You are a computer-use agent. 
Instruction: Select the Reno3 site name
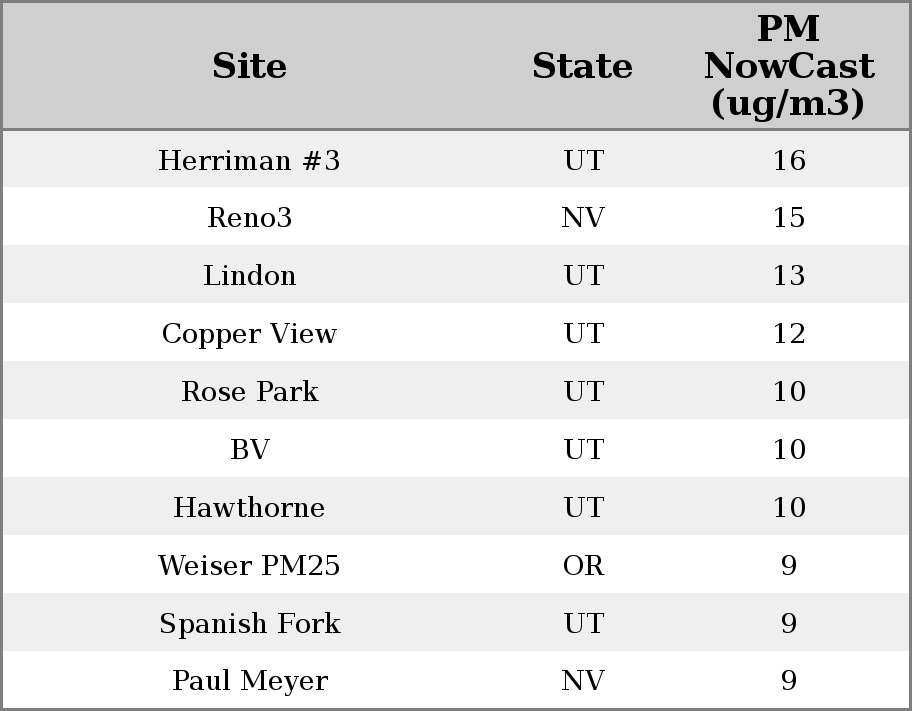(249, 218)
